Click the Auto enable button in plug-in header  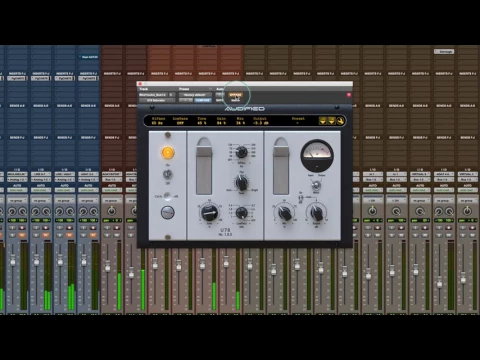220,95
